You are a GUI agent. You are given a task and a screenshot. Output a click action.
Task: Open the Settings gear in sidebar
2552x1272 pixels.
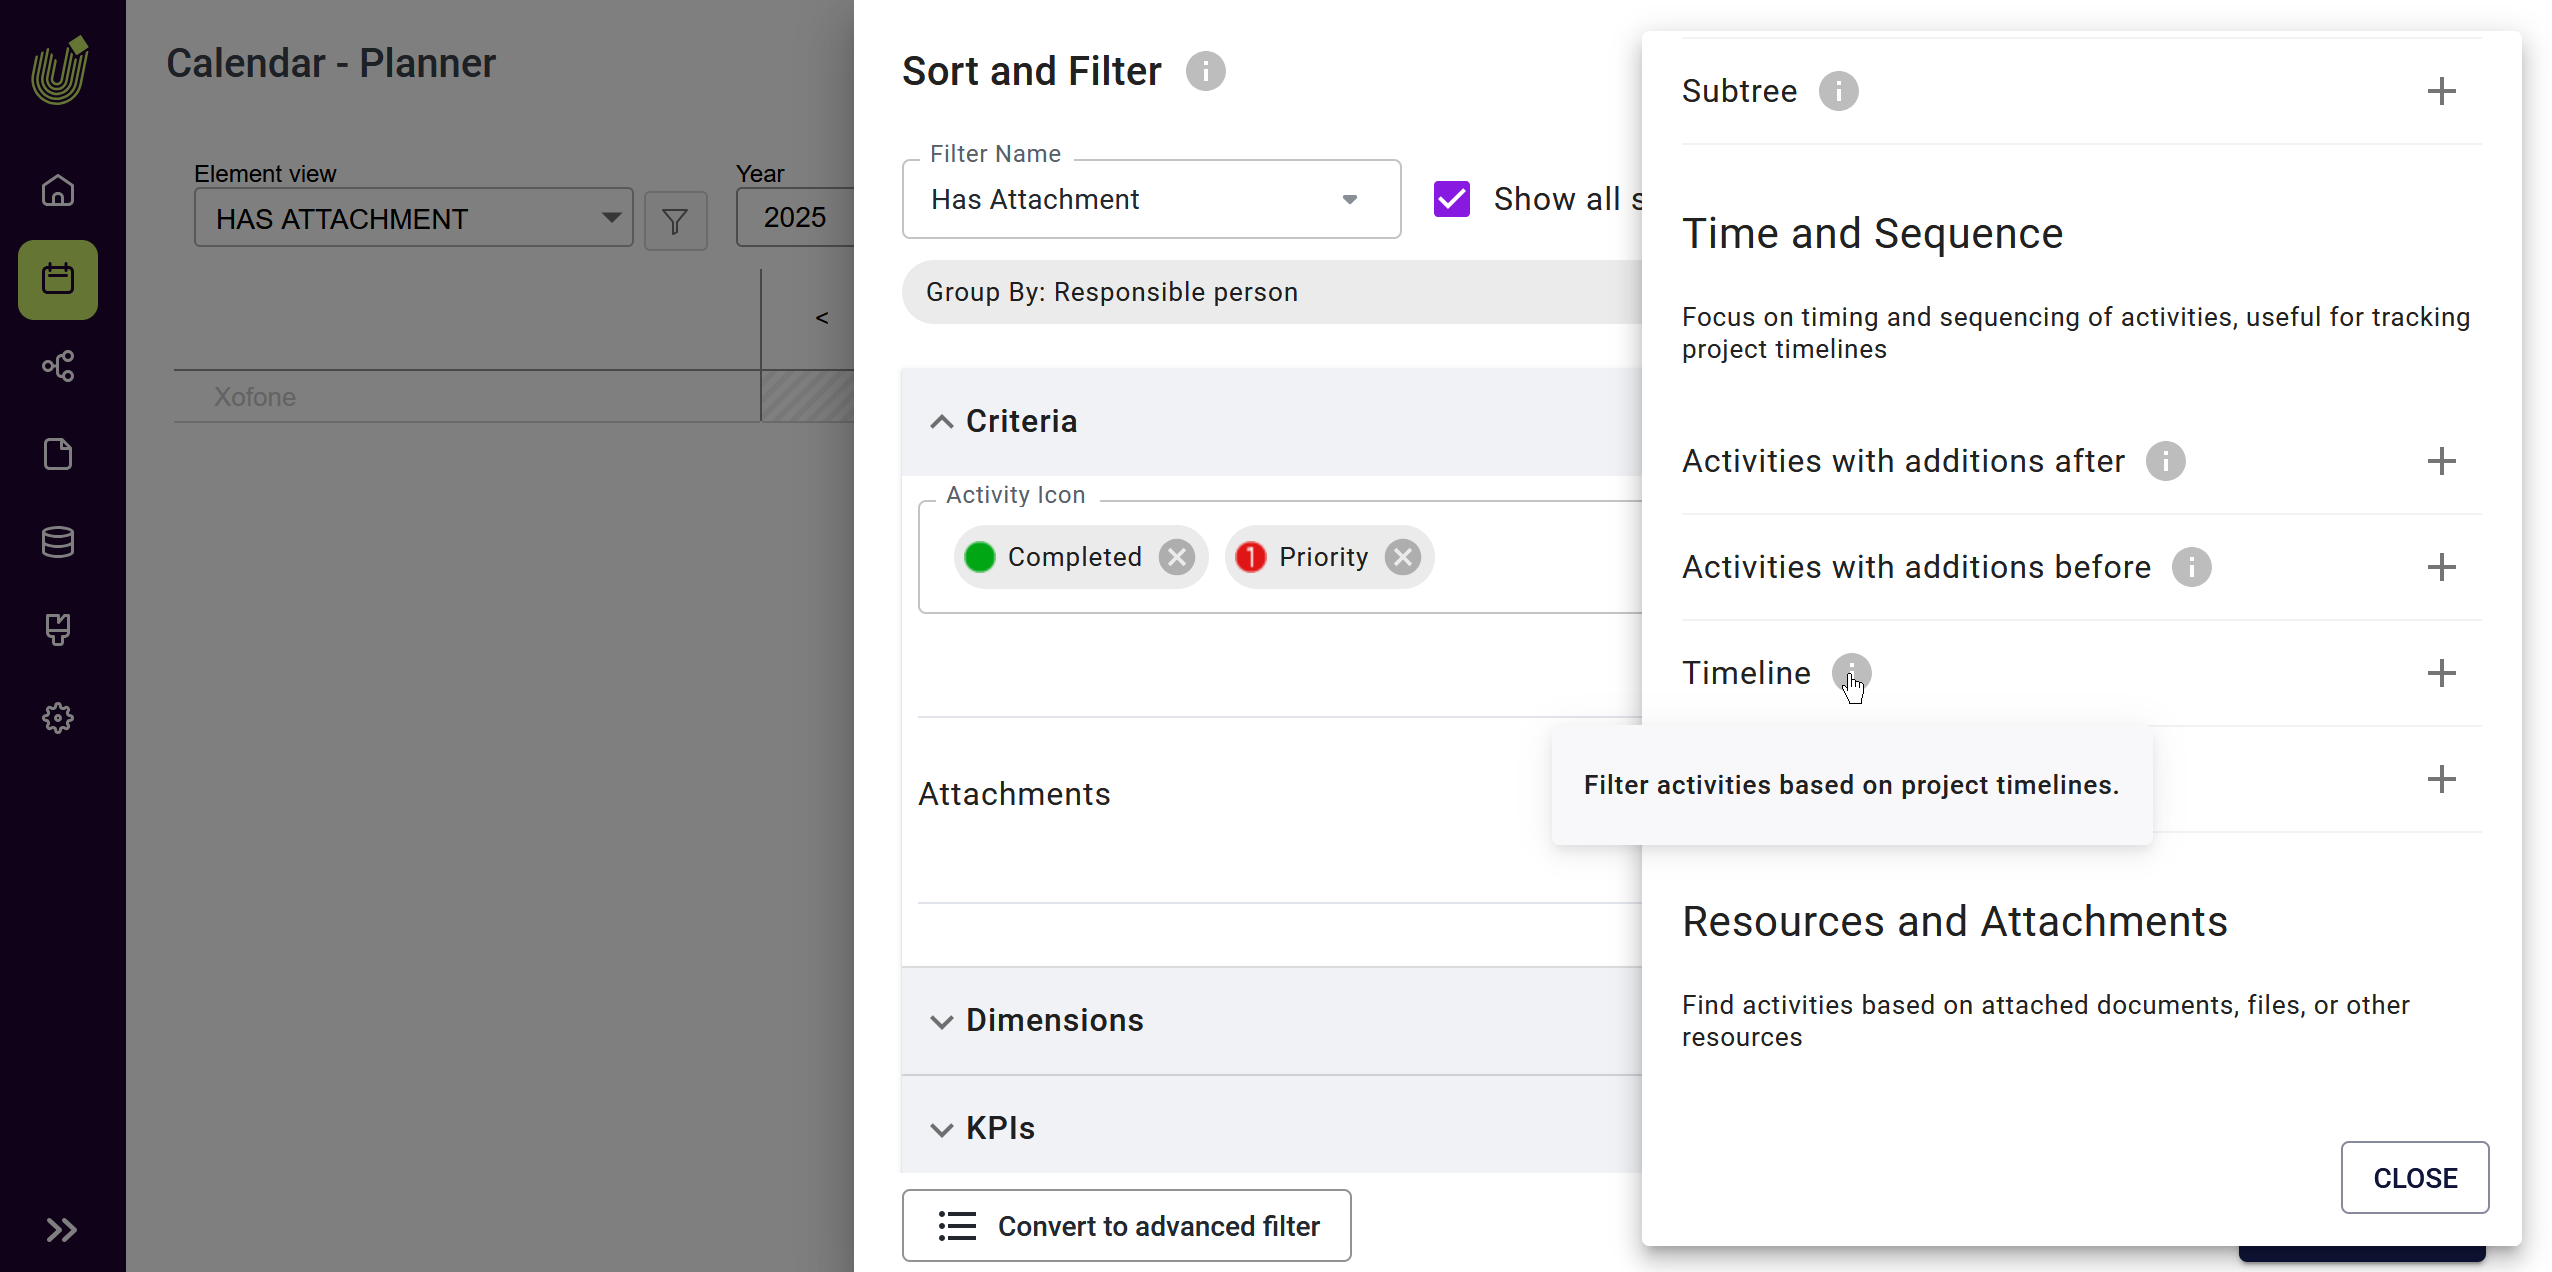pos(58,718)
